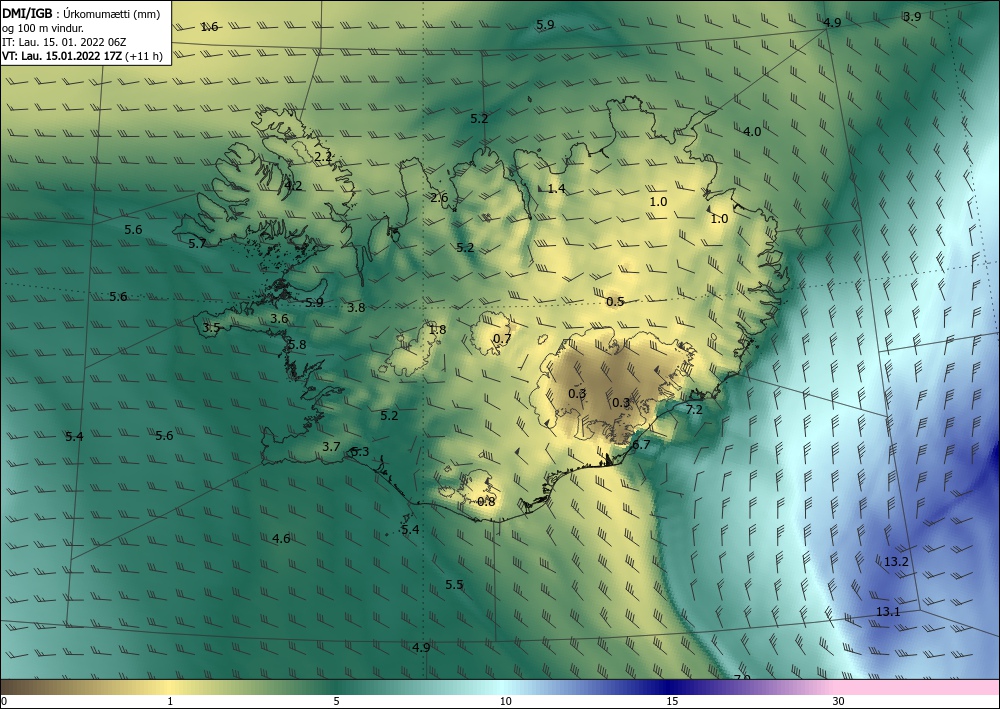The height and width of the screenshot is (709, 1000).
Task: Click the 6.7 value label
Action: coord(641,444)
